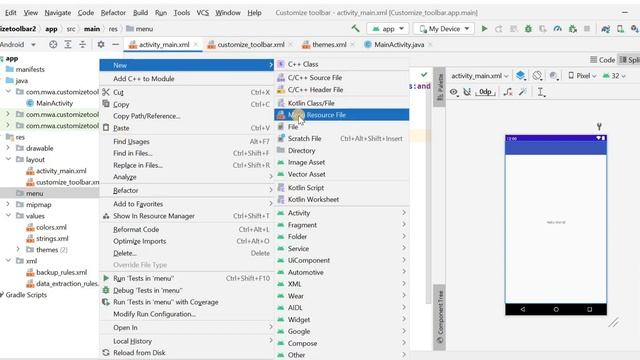Expand the themes (2) node
This screenshot has height=360, width=640.
(18, 249)
